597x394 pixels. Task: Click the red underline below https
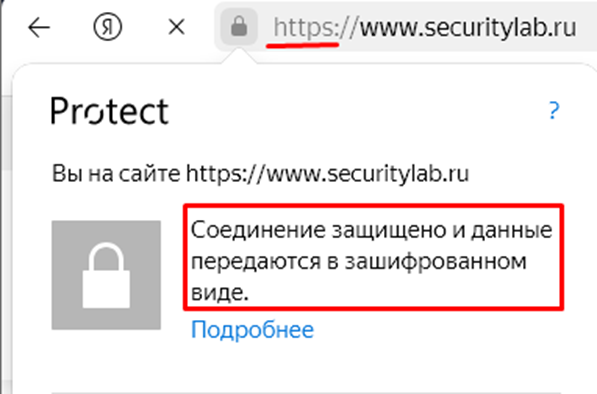point(303,45)
